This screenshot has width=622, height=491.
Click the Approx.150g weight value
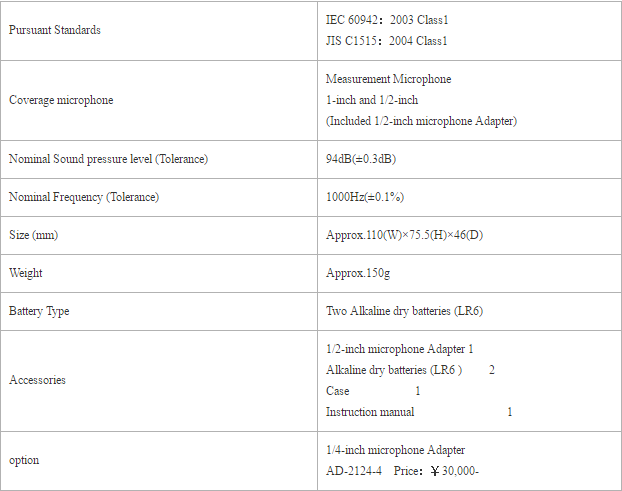click(x=358, y=273)
